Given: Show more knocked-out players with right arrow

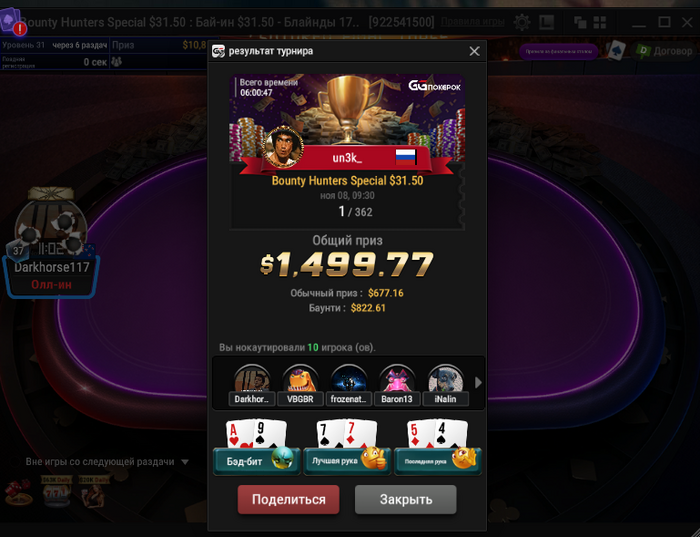Looking at the screenshot, I should (478, 383).
